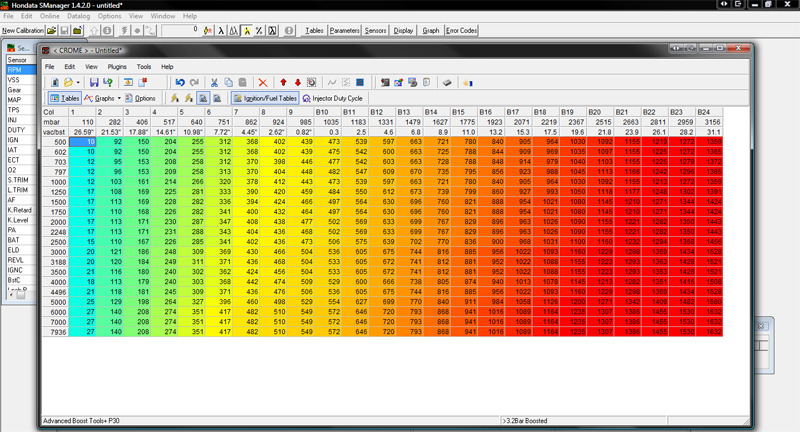
Task: Toggle the Ignition/Fuel Tables view button
Action: pos(264,99)
